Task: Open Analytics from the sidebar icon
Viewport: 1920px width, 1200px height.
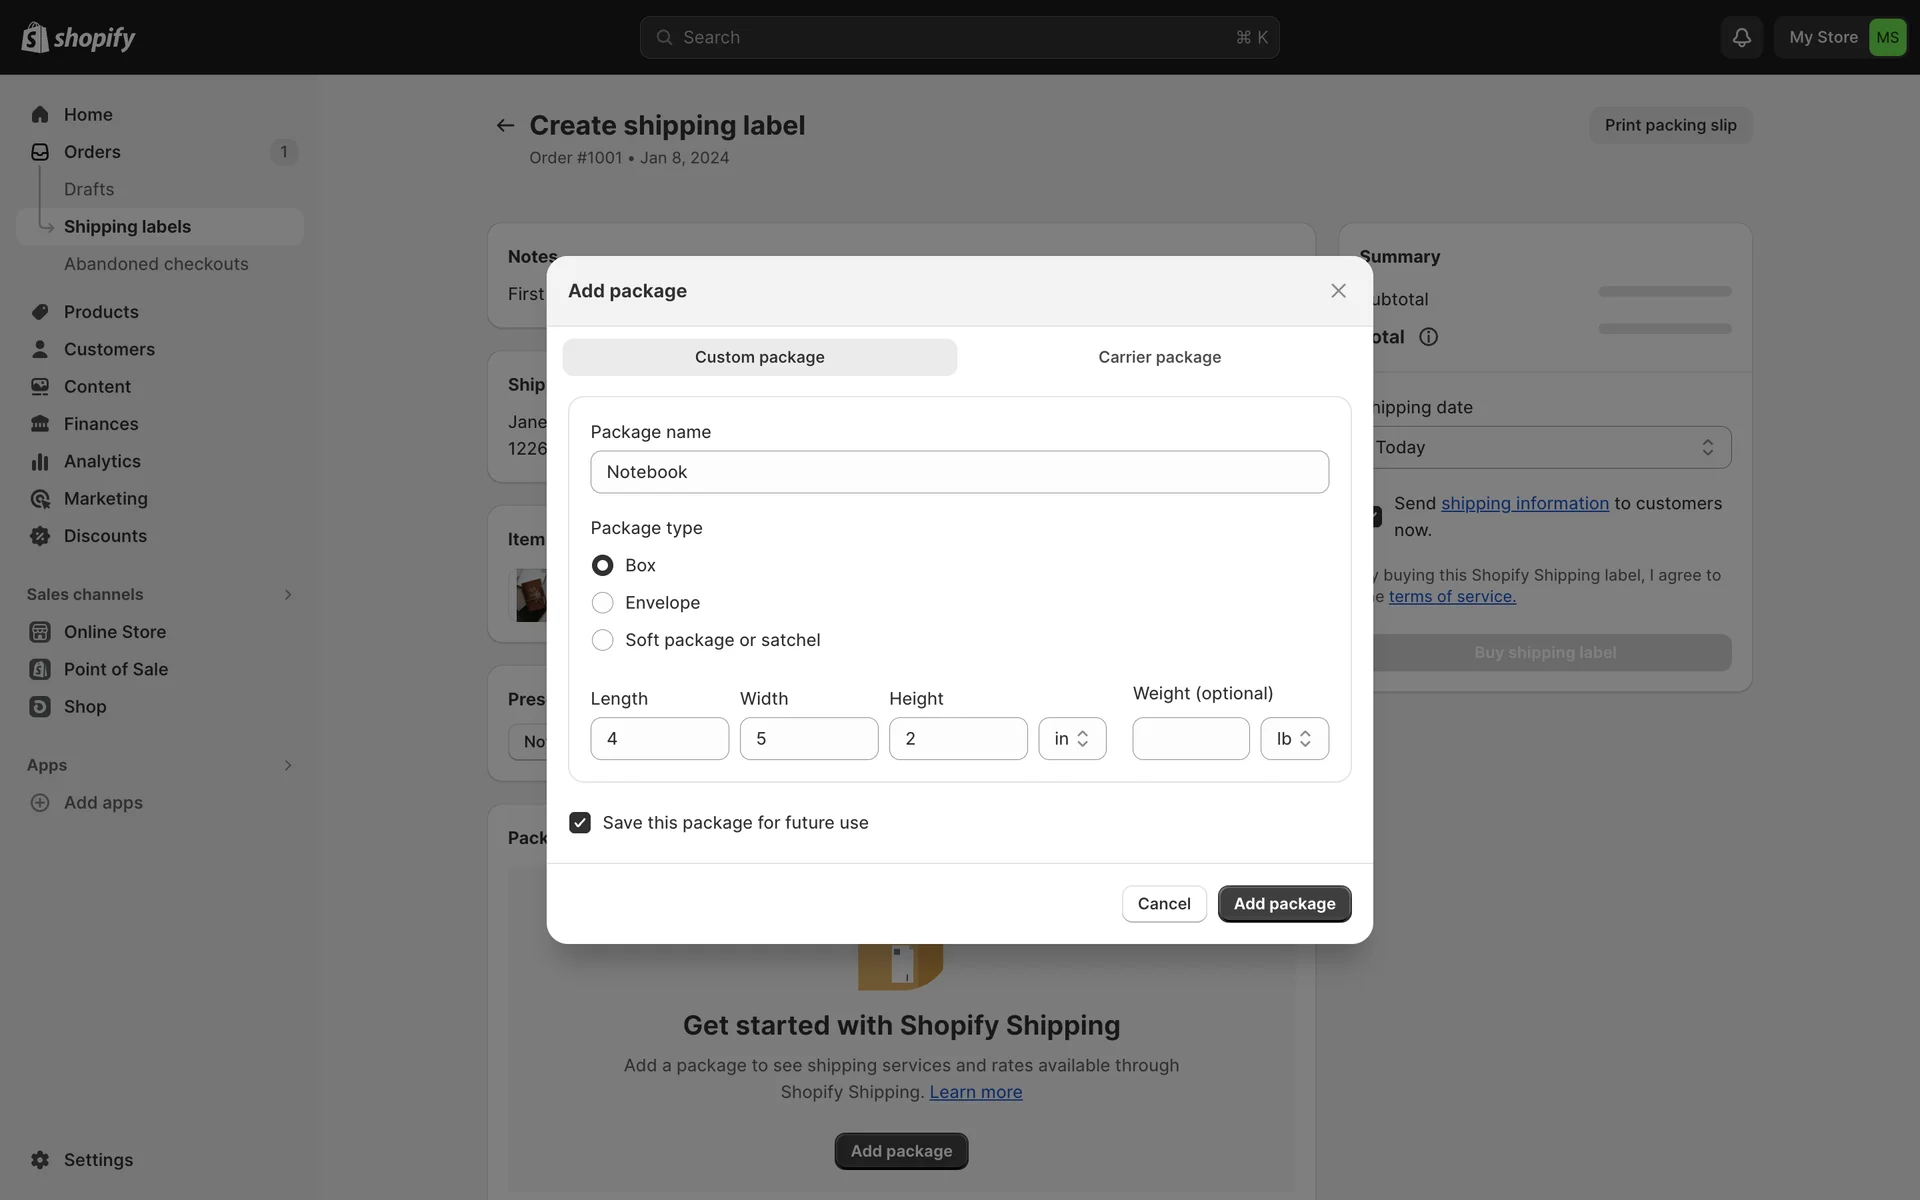Action: (x=40, y=461)
